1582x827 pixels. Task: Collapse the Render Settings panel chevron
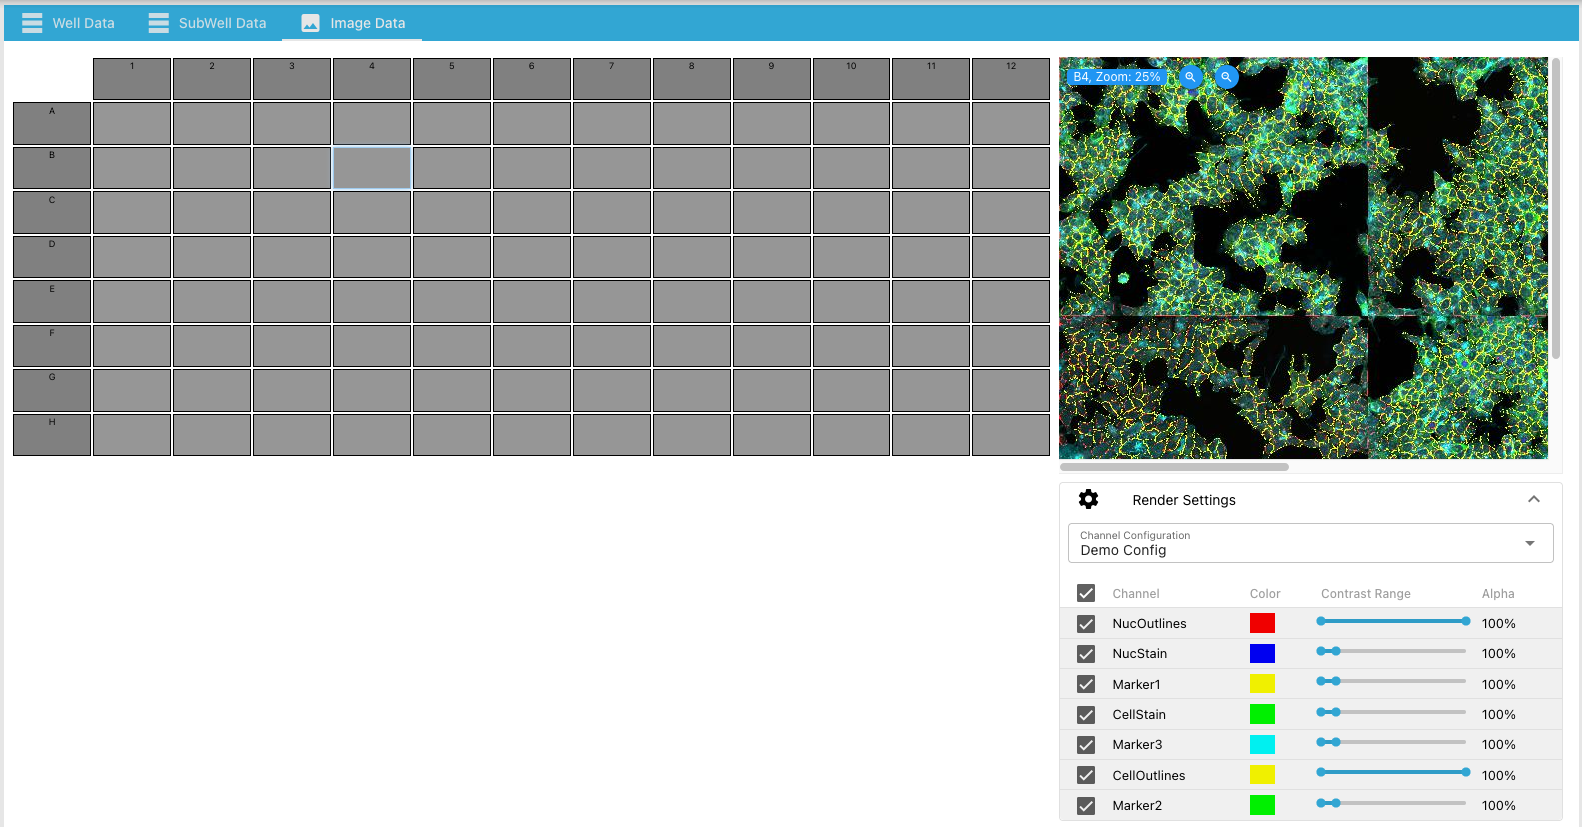pyautogui.click(x=1533, y=500)
